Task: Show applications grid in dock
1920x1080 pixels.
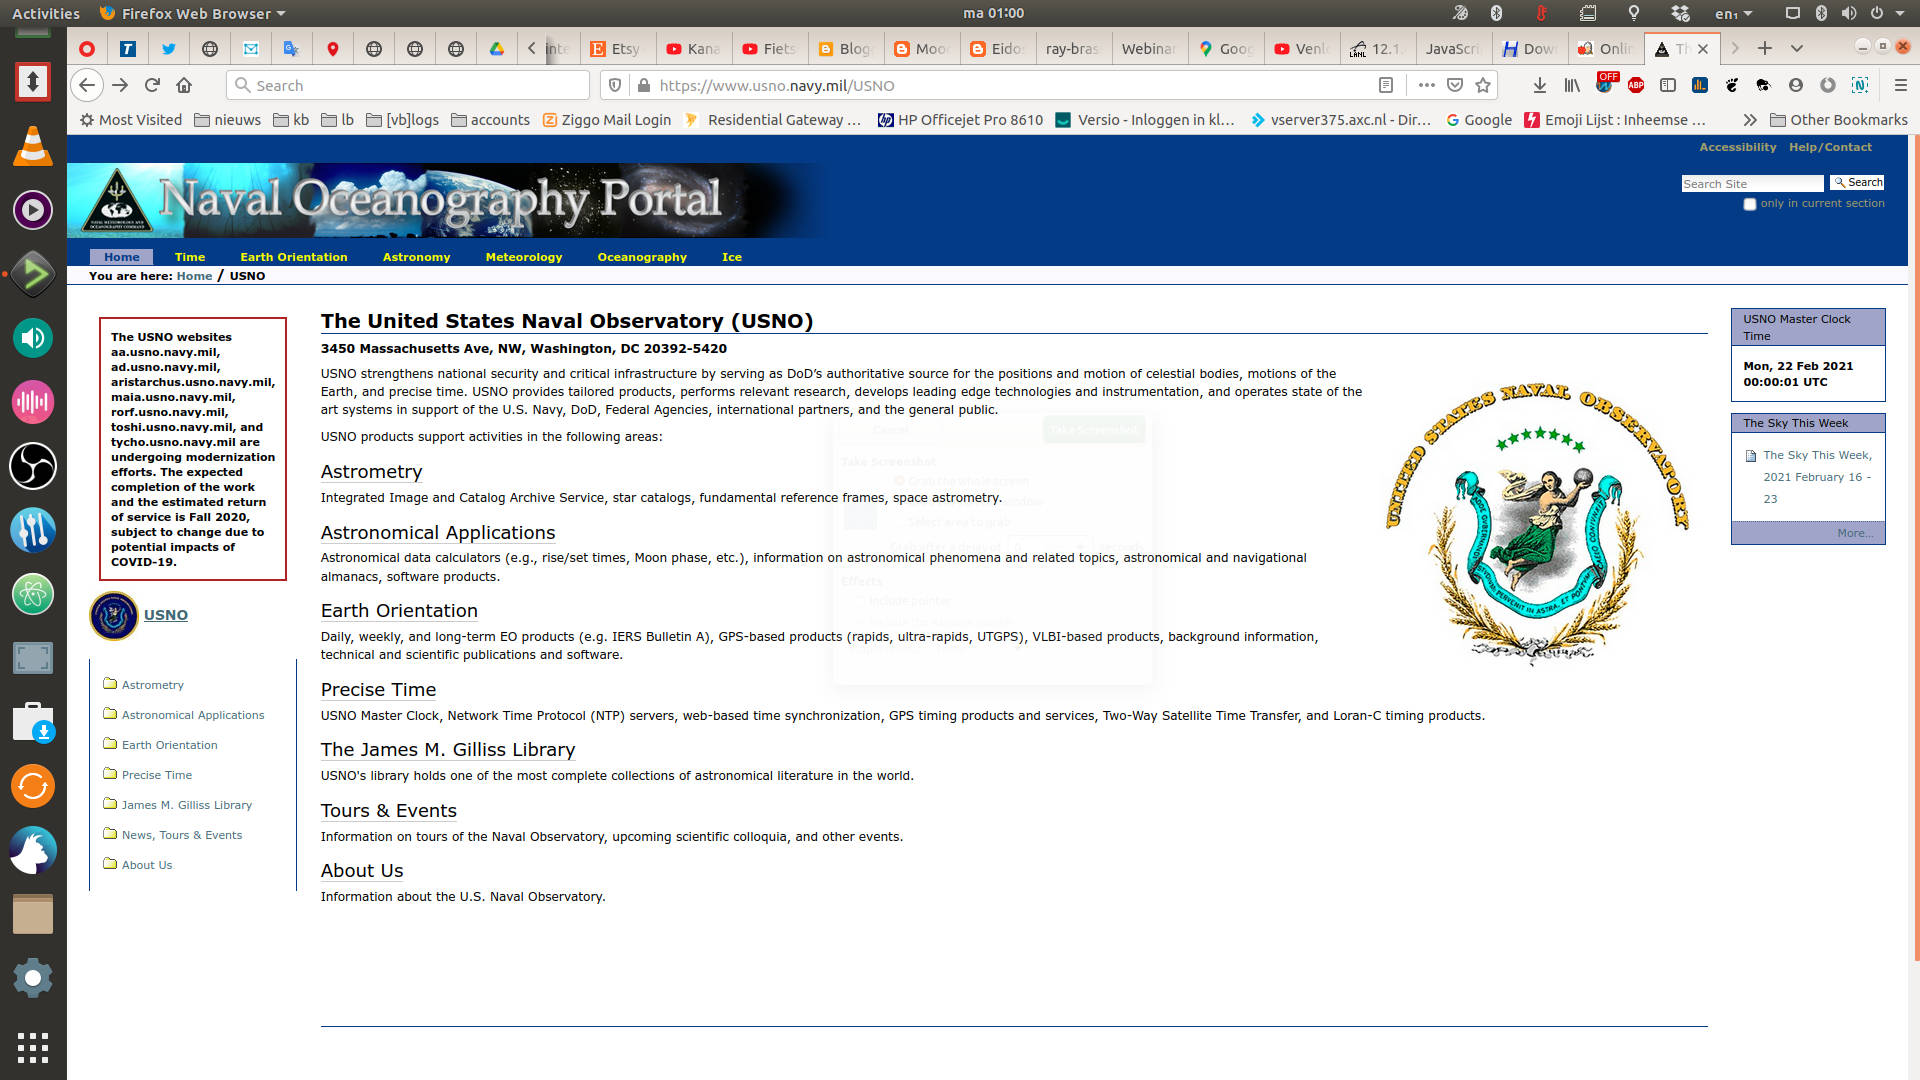Action: click(33, 1047)
